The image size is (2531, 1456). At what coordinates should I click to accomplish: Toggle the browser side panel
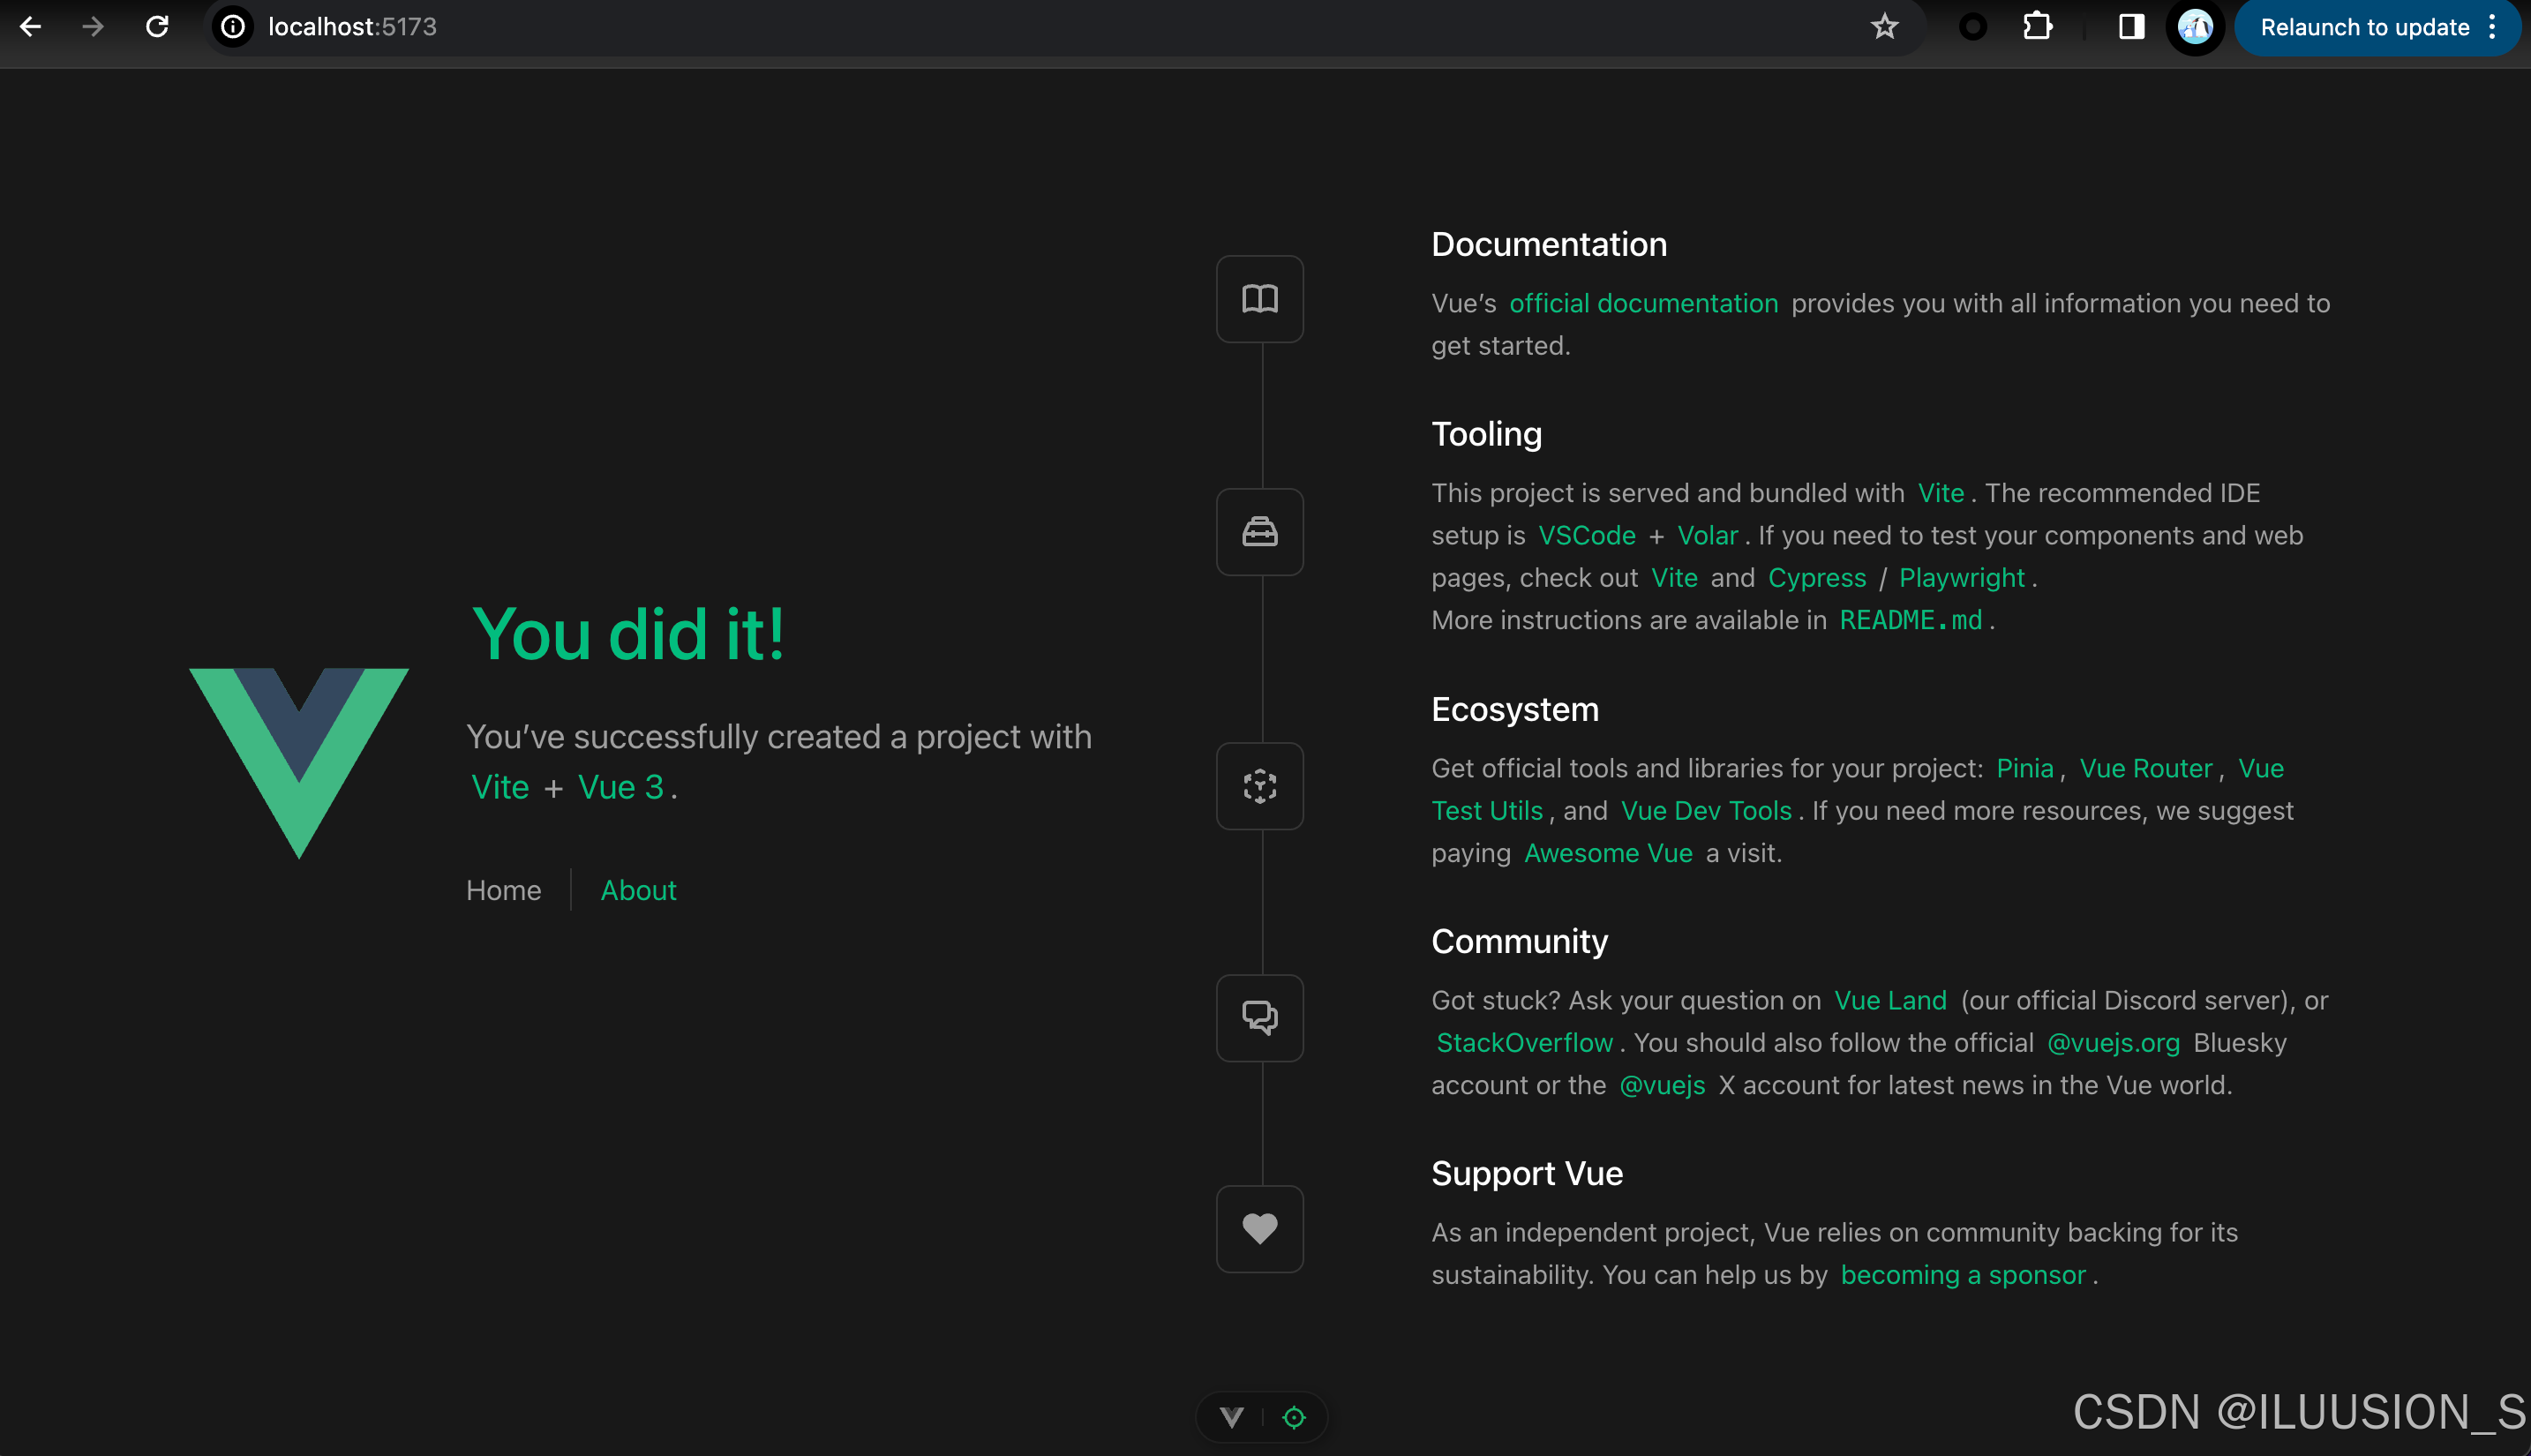point(2131,27)
